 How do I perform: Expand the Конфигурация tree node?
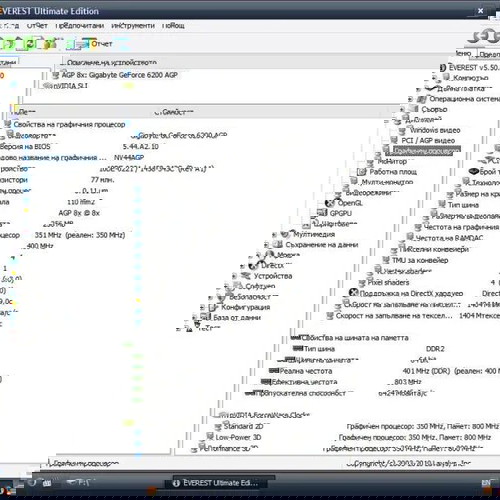pos(202,308)
